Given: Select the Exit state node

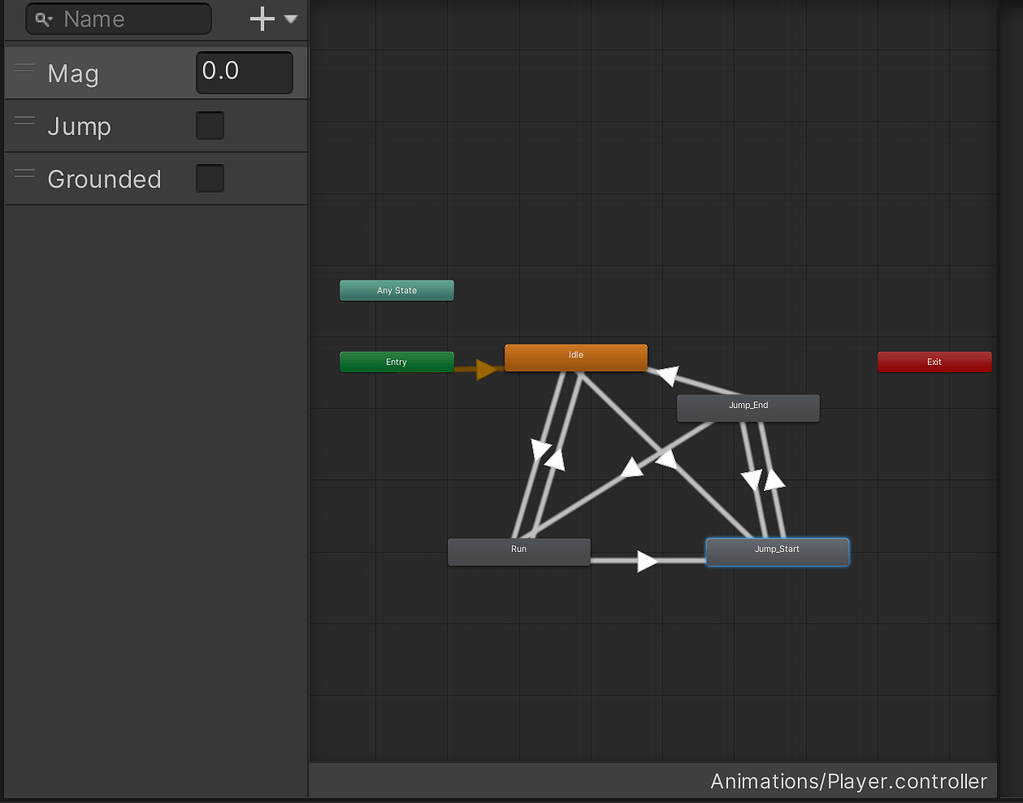Looking at the screenshot, I should tap(933, 361).
